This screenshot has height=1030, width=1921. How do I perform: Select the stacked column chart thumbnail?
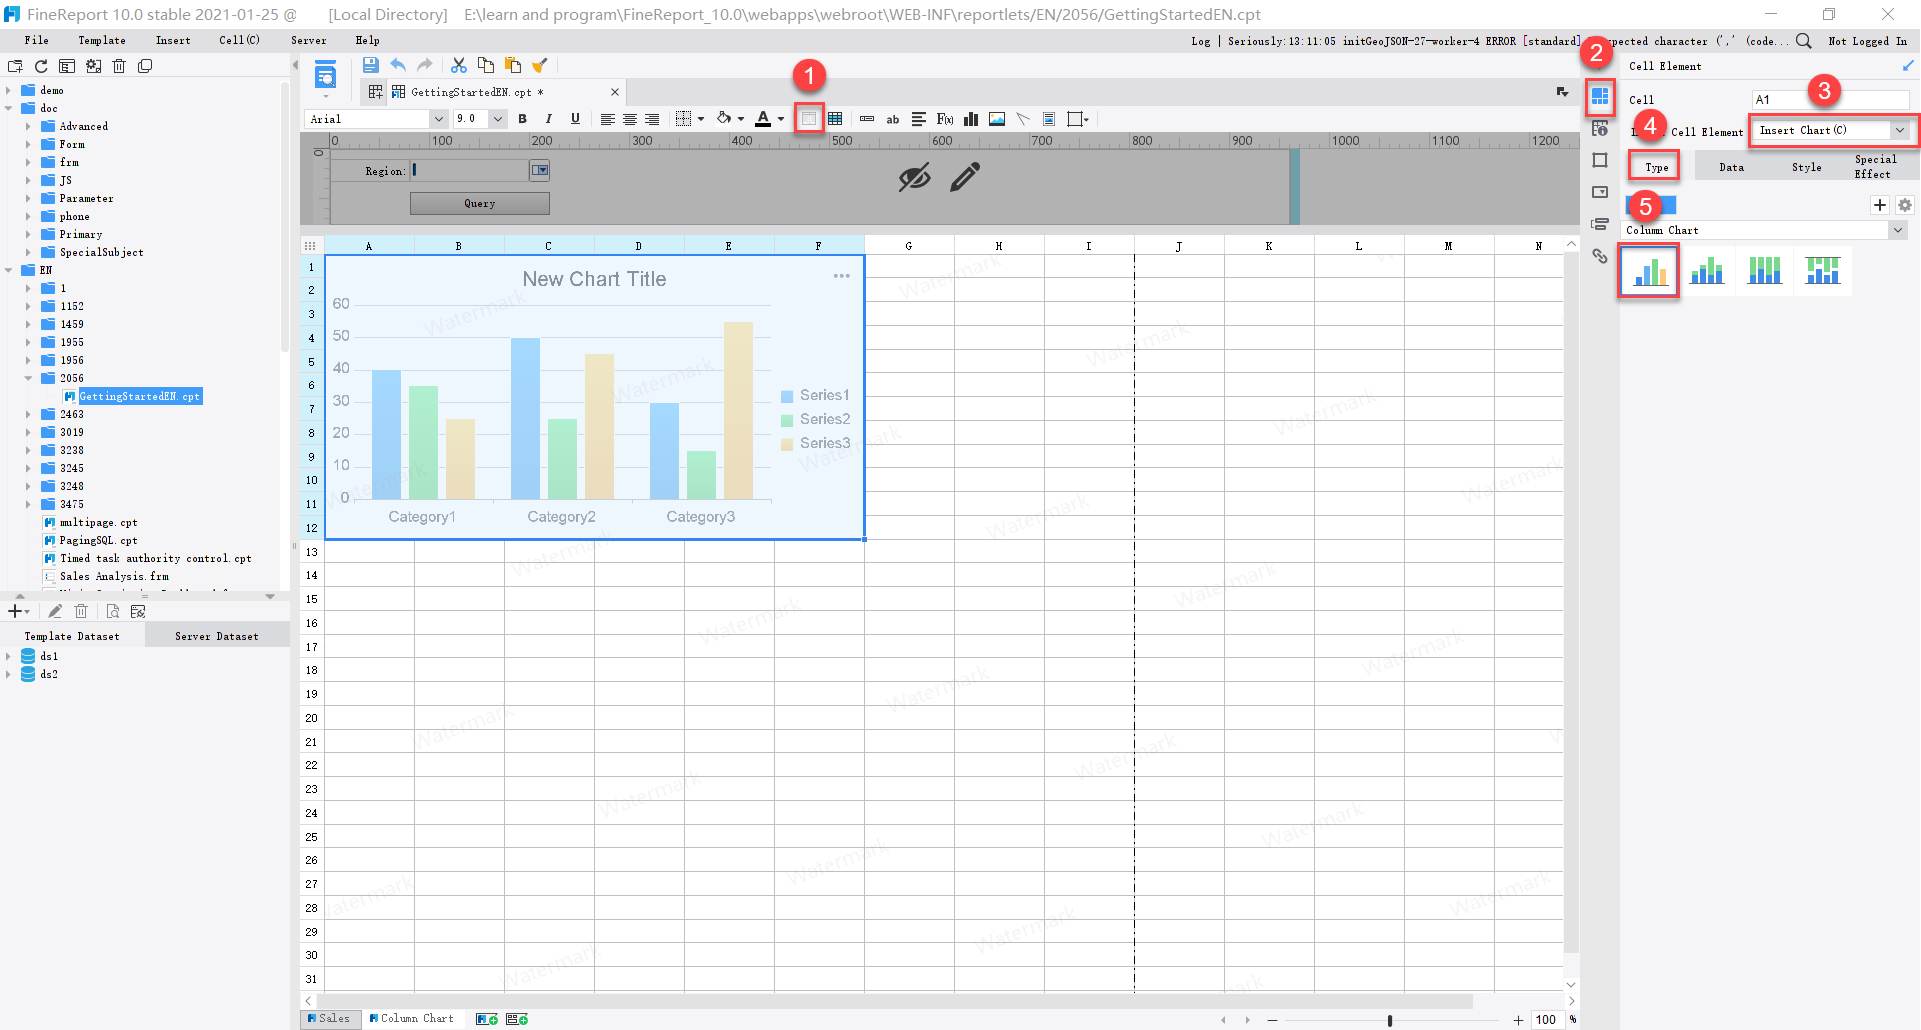click(x=1707, y=271)
